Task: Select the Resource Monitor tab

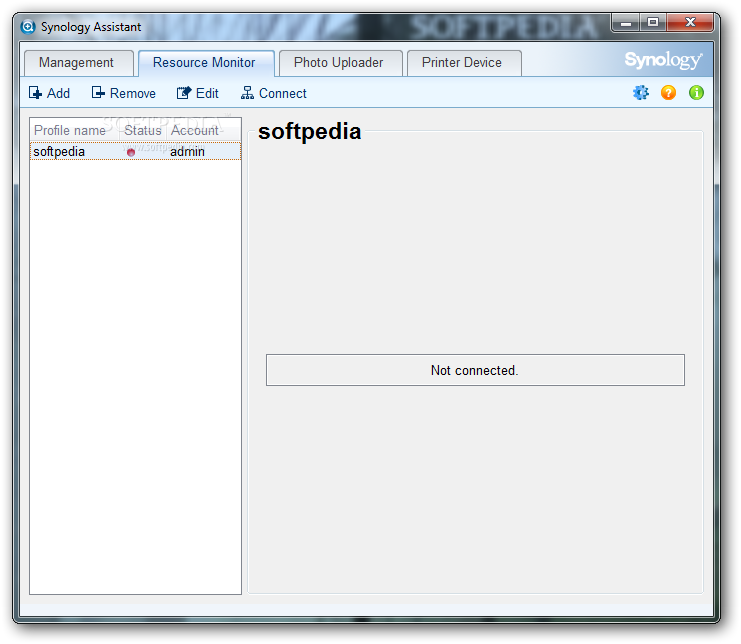Action: (206, 63)
